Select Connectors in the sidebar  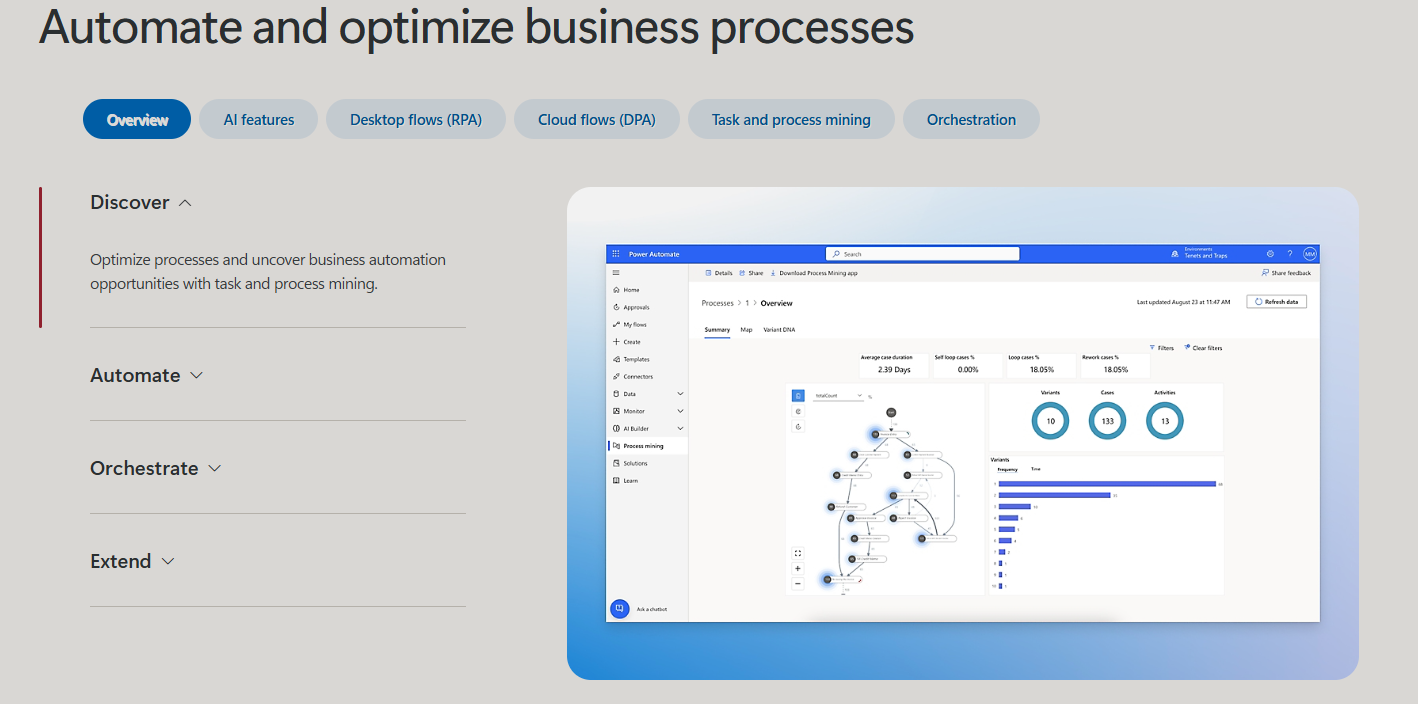(639, 376)
